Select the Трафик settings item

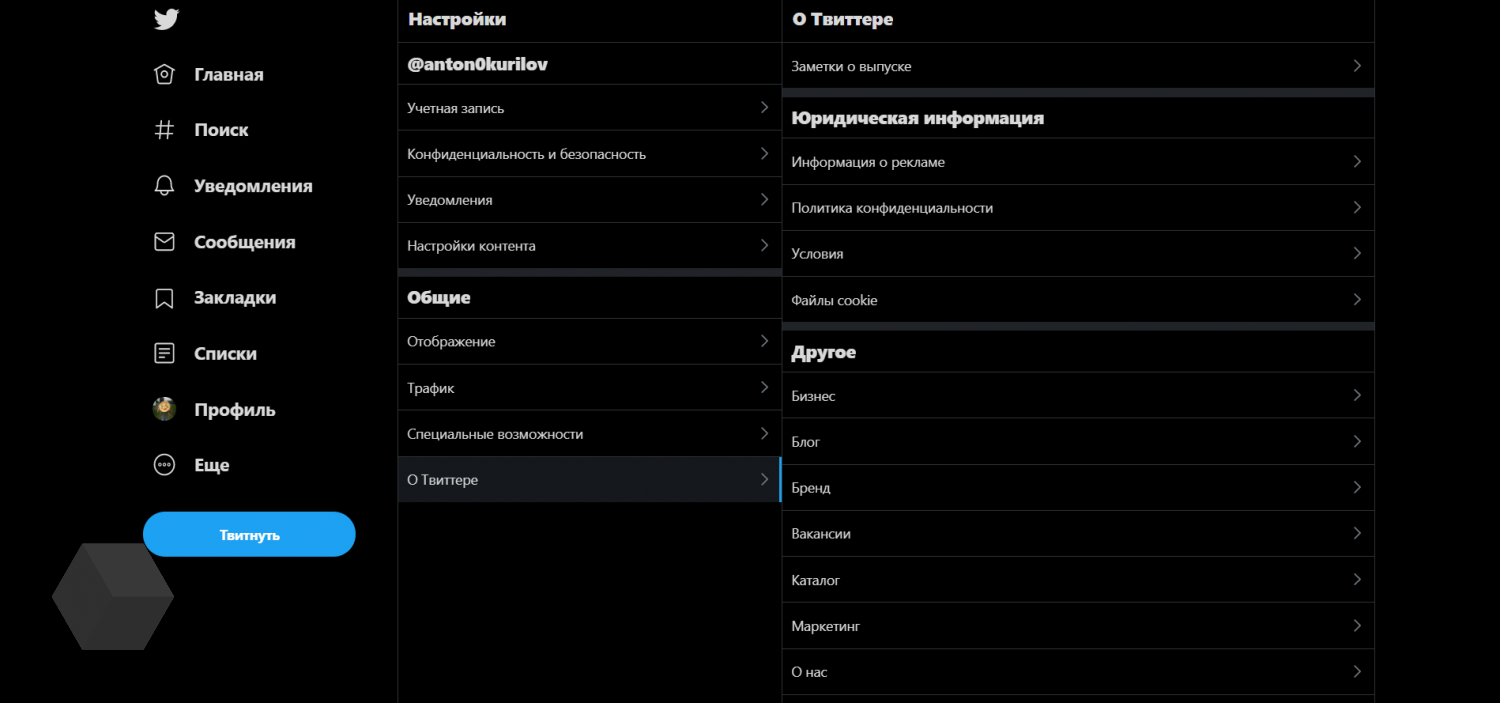coord(431,388)
